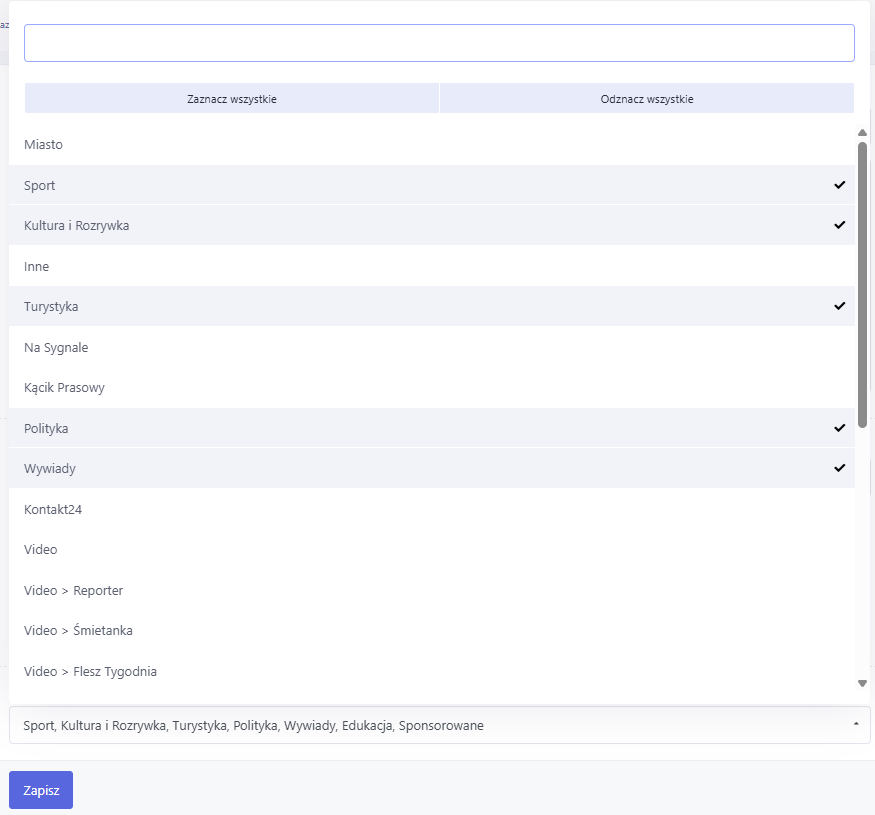This screenshot has width=875, height=815.
Task: Click the Odznacz wszystkie button
Action: click(647, 99)
